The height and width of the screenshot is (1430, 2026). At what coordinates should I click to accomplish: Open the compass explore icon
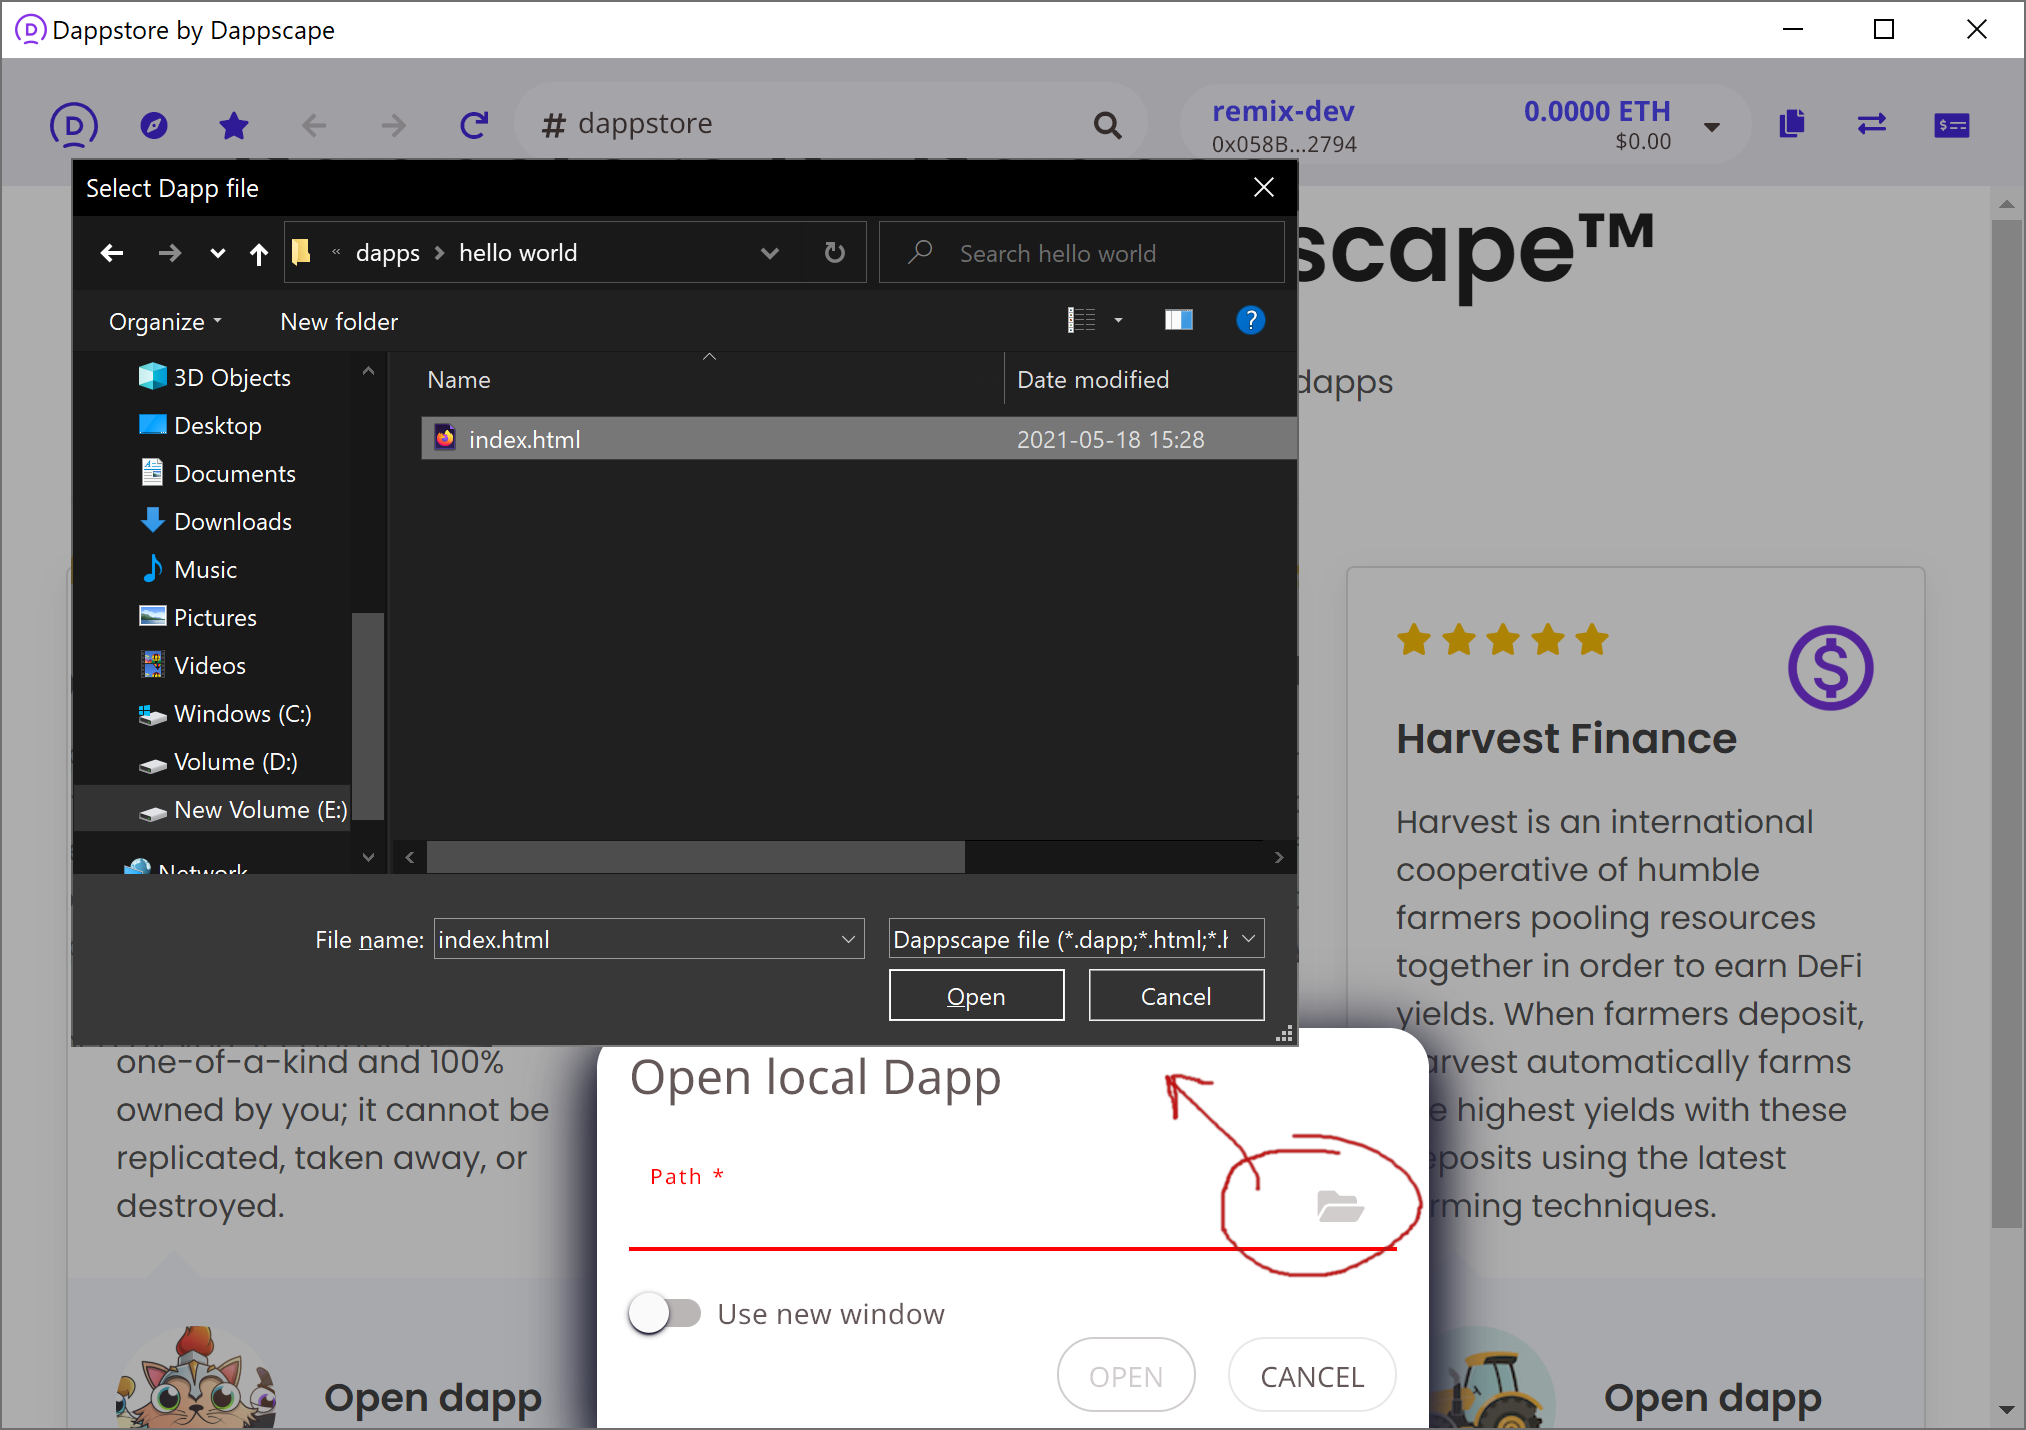(x=154, y=125)
